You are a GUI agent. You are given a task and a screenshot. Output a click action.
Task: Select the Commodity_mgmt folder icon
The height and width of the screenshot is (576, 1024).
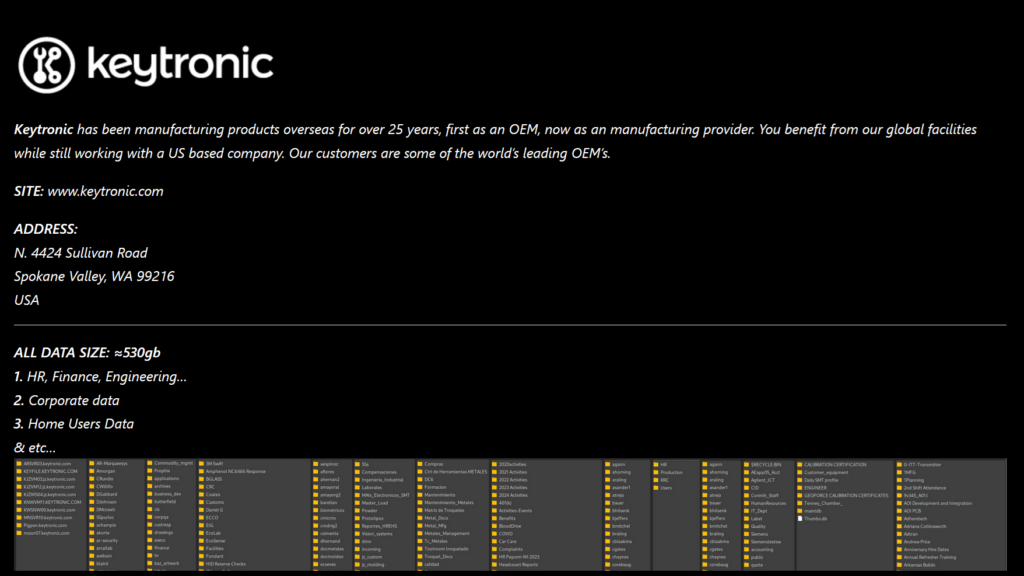(x=150, y=465)
